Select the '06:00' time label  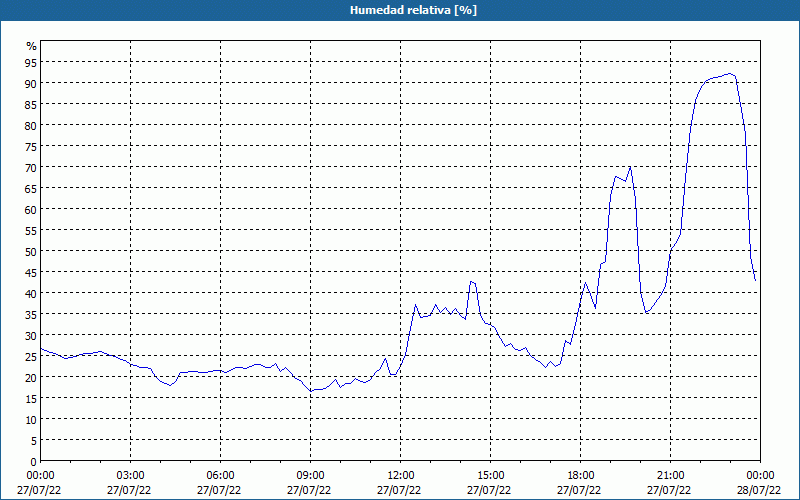220,476
